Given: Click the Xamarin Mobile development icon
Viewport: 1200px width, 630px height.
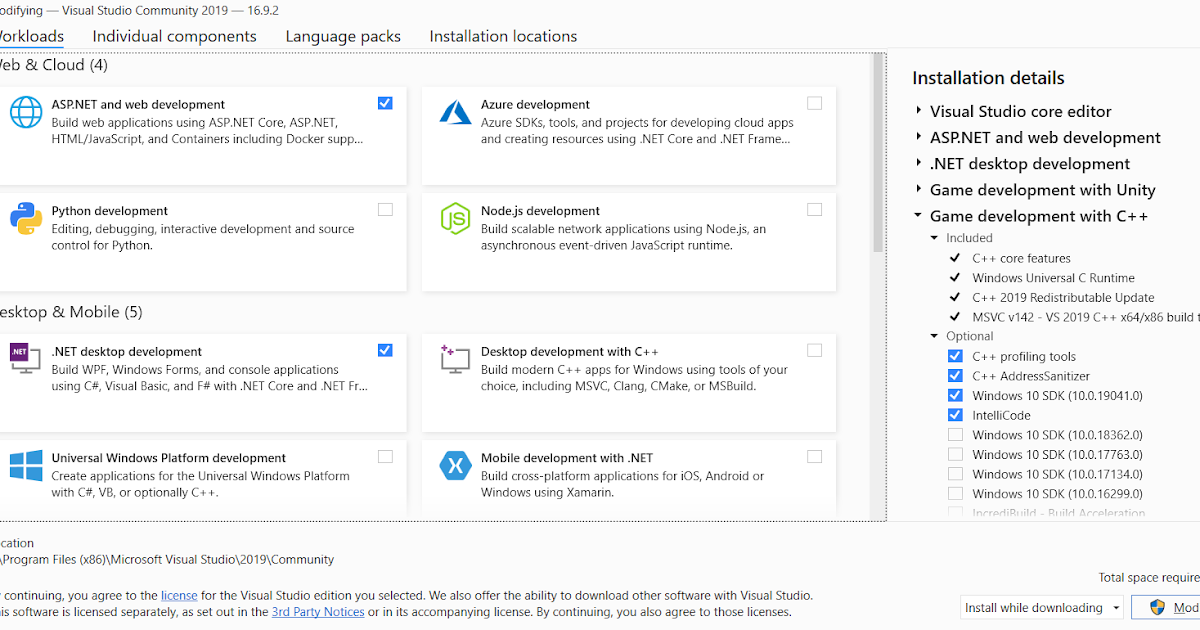Looking at the screenshot, I should (454, 466).
